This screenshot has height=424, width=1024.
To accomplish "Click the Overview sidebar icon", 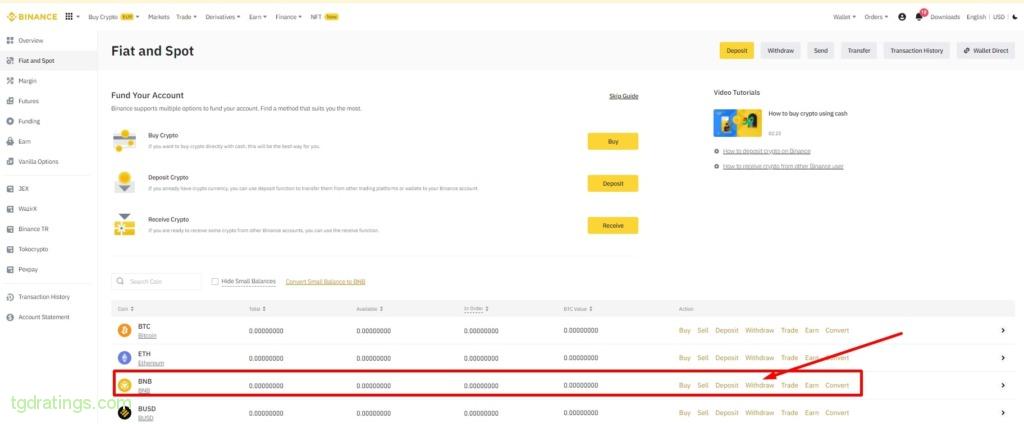I will pos(10,41).
